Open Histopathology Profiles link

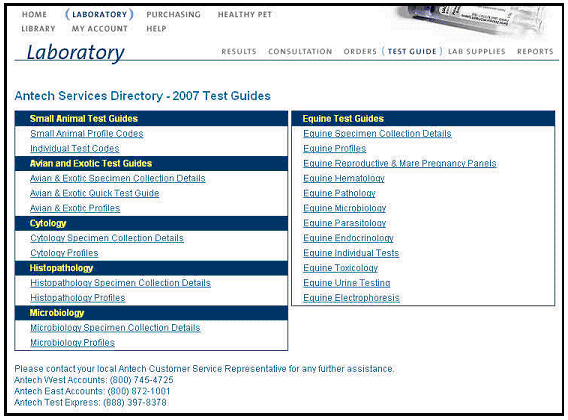[78, 298]
